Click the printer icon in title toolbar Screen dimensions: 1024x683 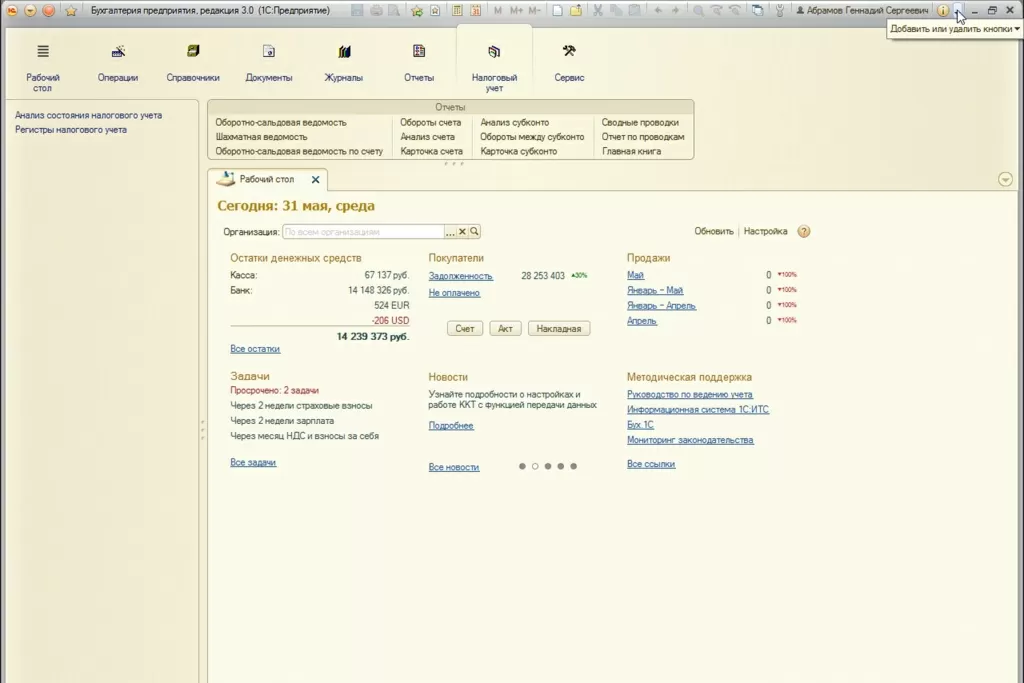click(376, 10)
